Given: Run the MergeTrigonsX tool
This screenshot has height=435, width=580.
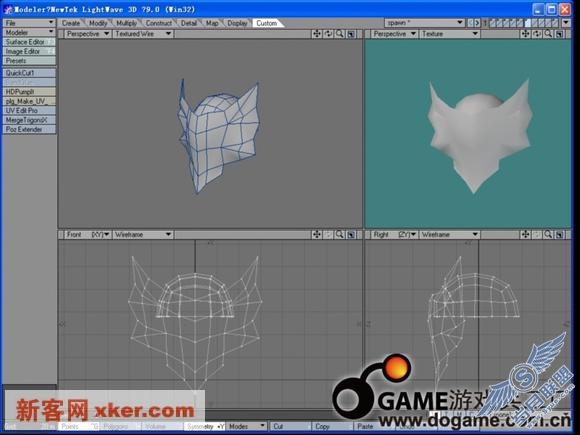Looking at the screenshot, I should tap(29, 120).
